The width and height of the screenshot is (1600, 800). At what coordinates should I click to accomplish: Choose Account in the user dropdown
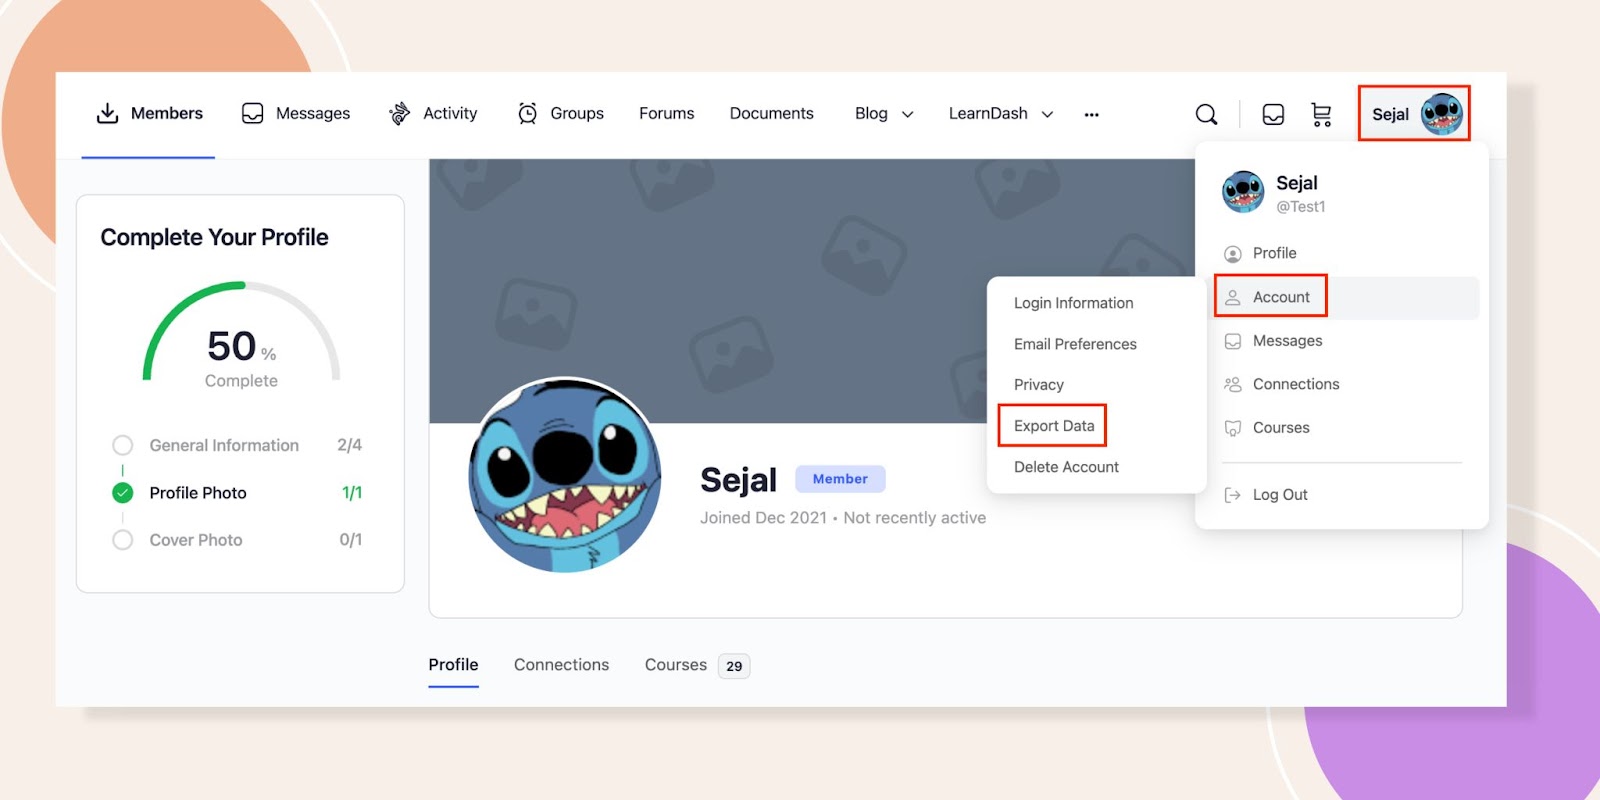[x=1281, y=297]
